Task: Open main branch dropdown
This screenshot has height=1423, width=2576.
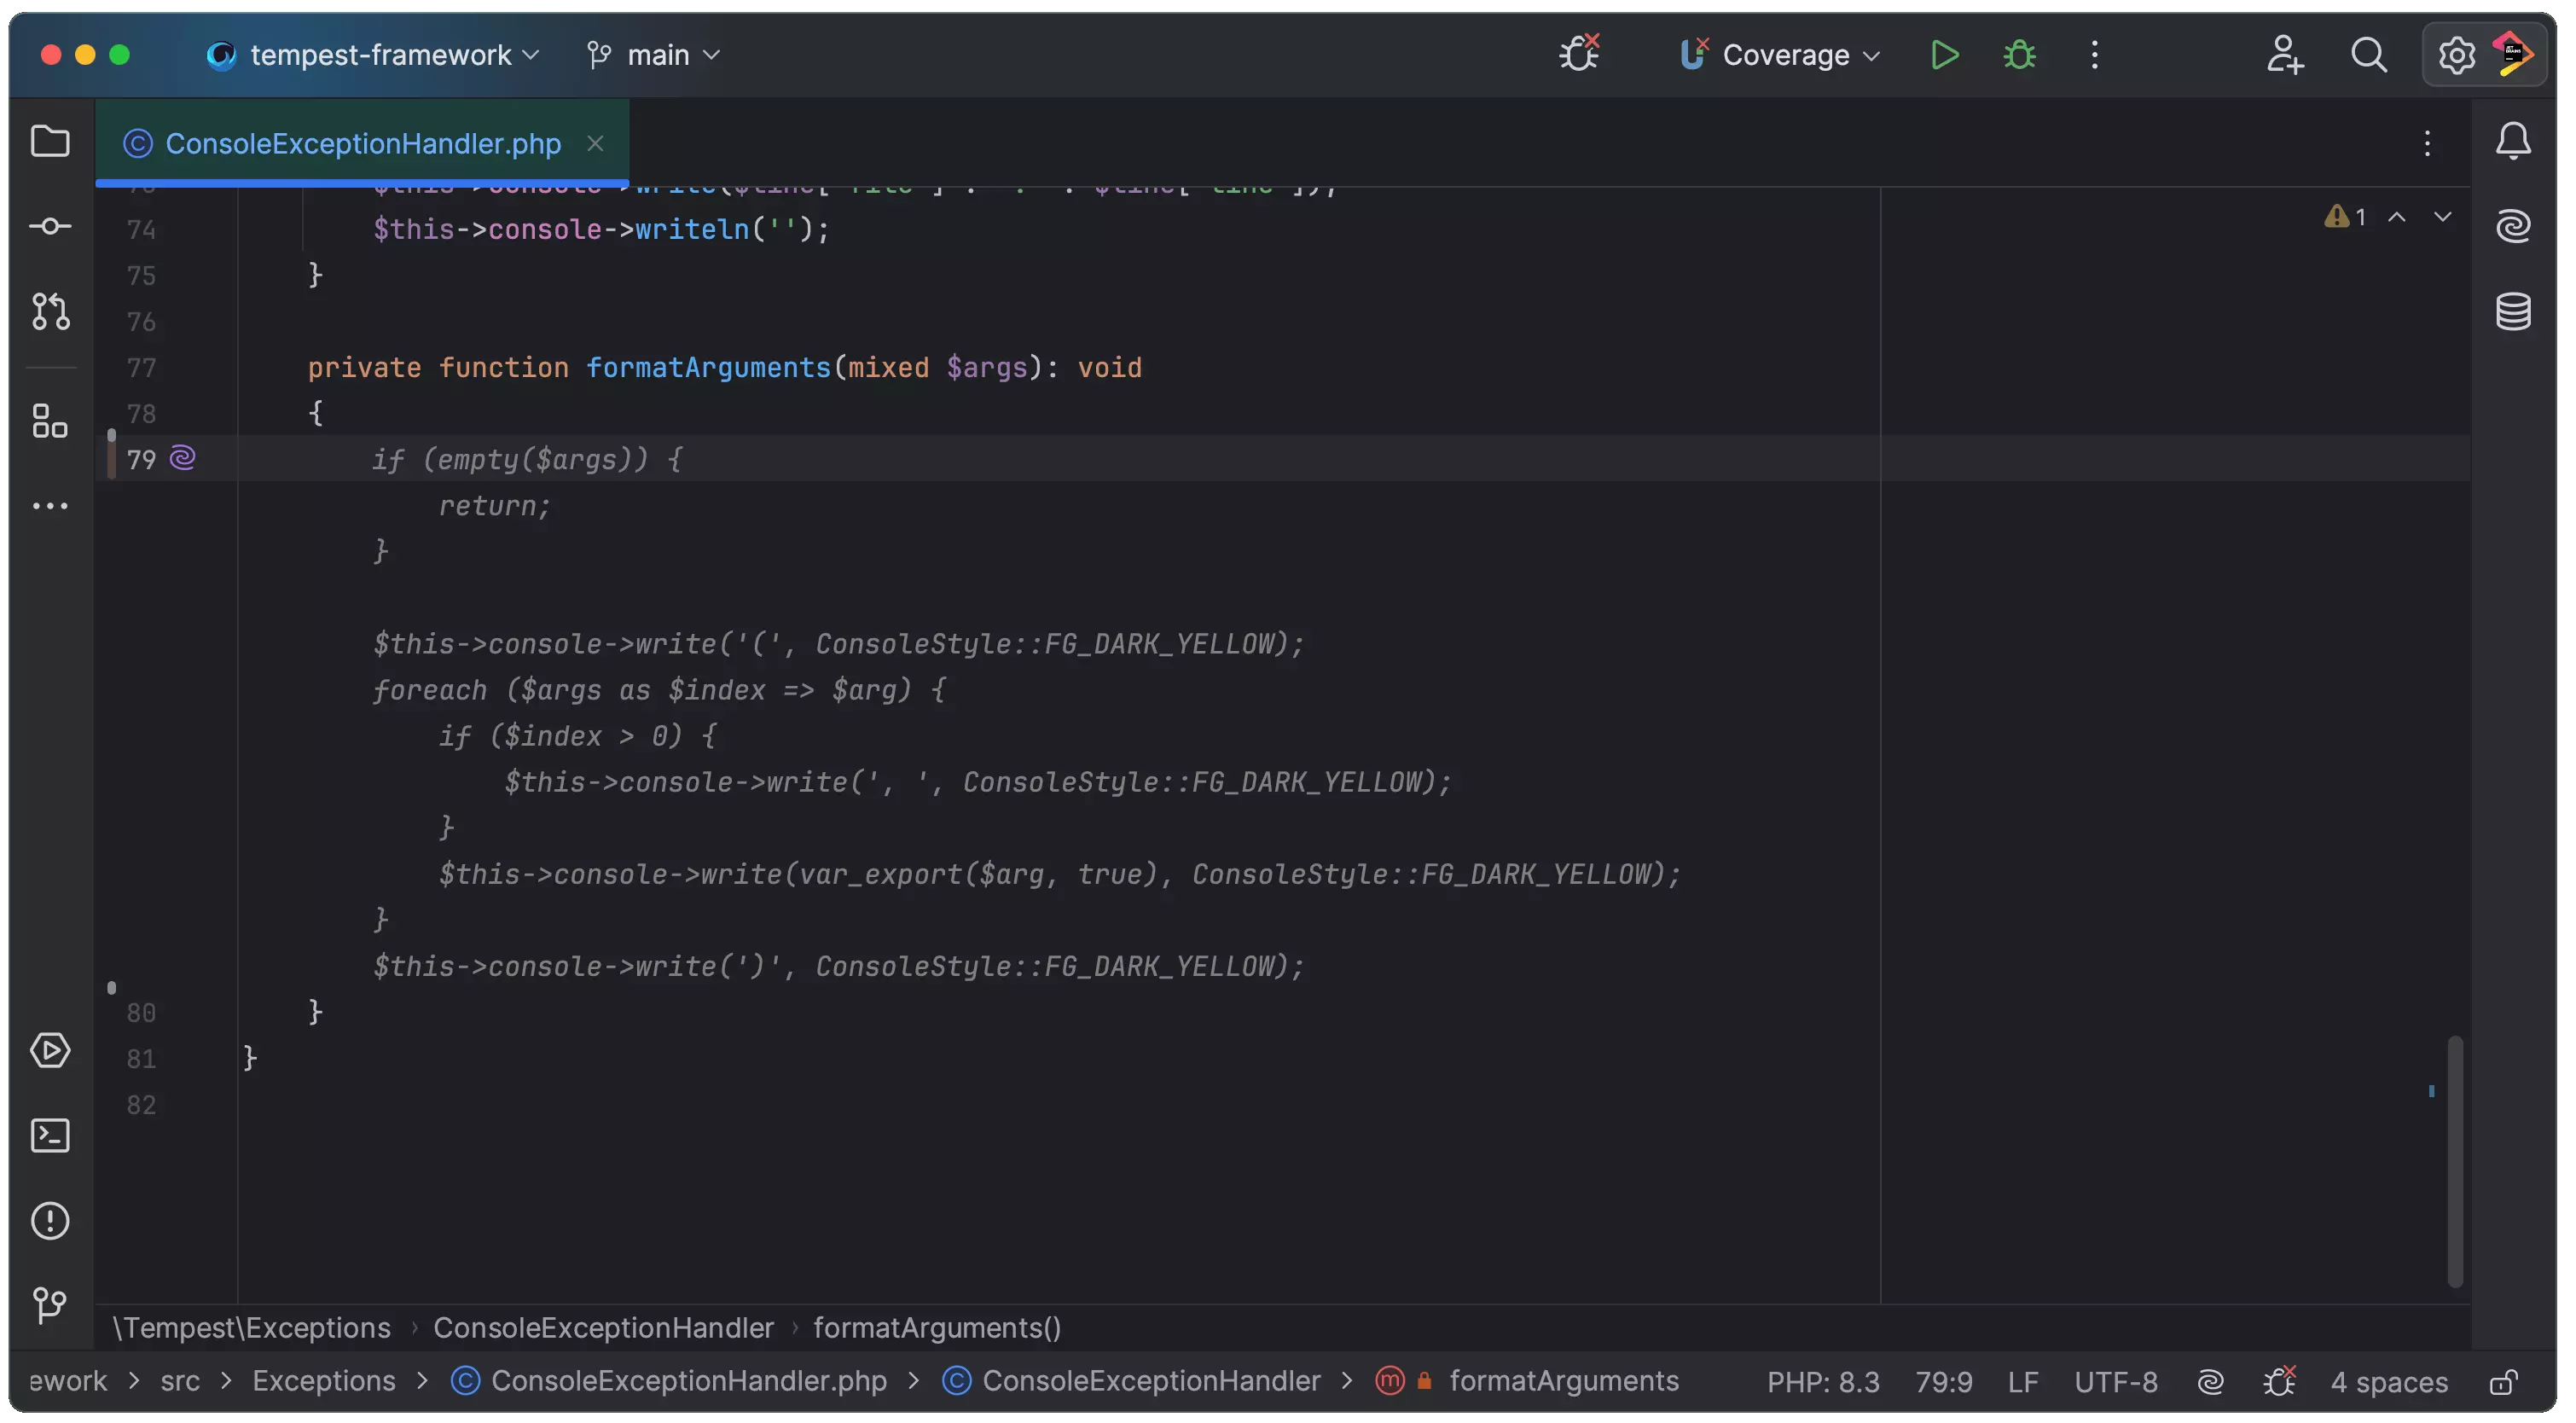Action: coord(653,55)
